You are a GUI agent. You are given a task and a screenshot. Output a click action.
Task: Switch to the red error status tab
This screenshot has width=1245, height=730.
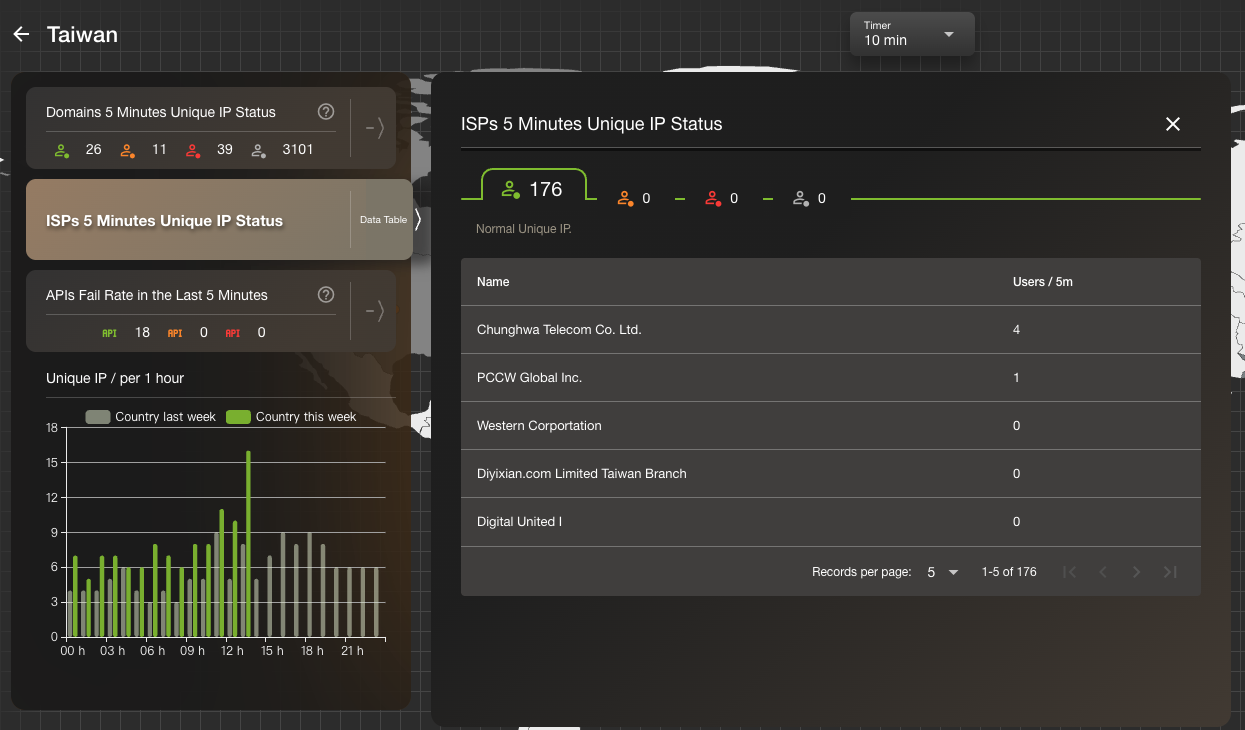point(721,198)
